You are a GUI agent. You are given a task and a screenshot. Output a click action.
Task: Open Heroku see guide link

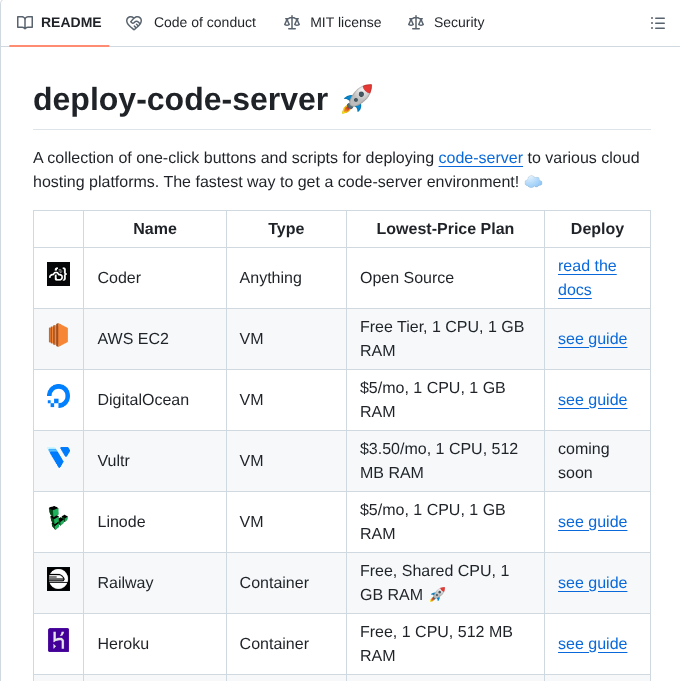click(x=592, y=644)
